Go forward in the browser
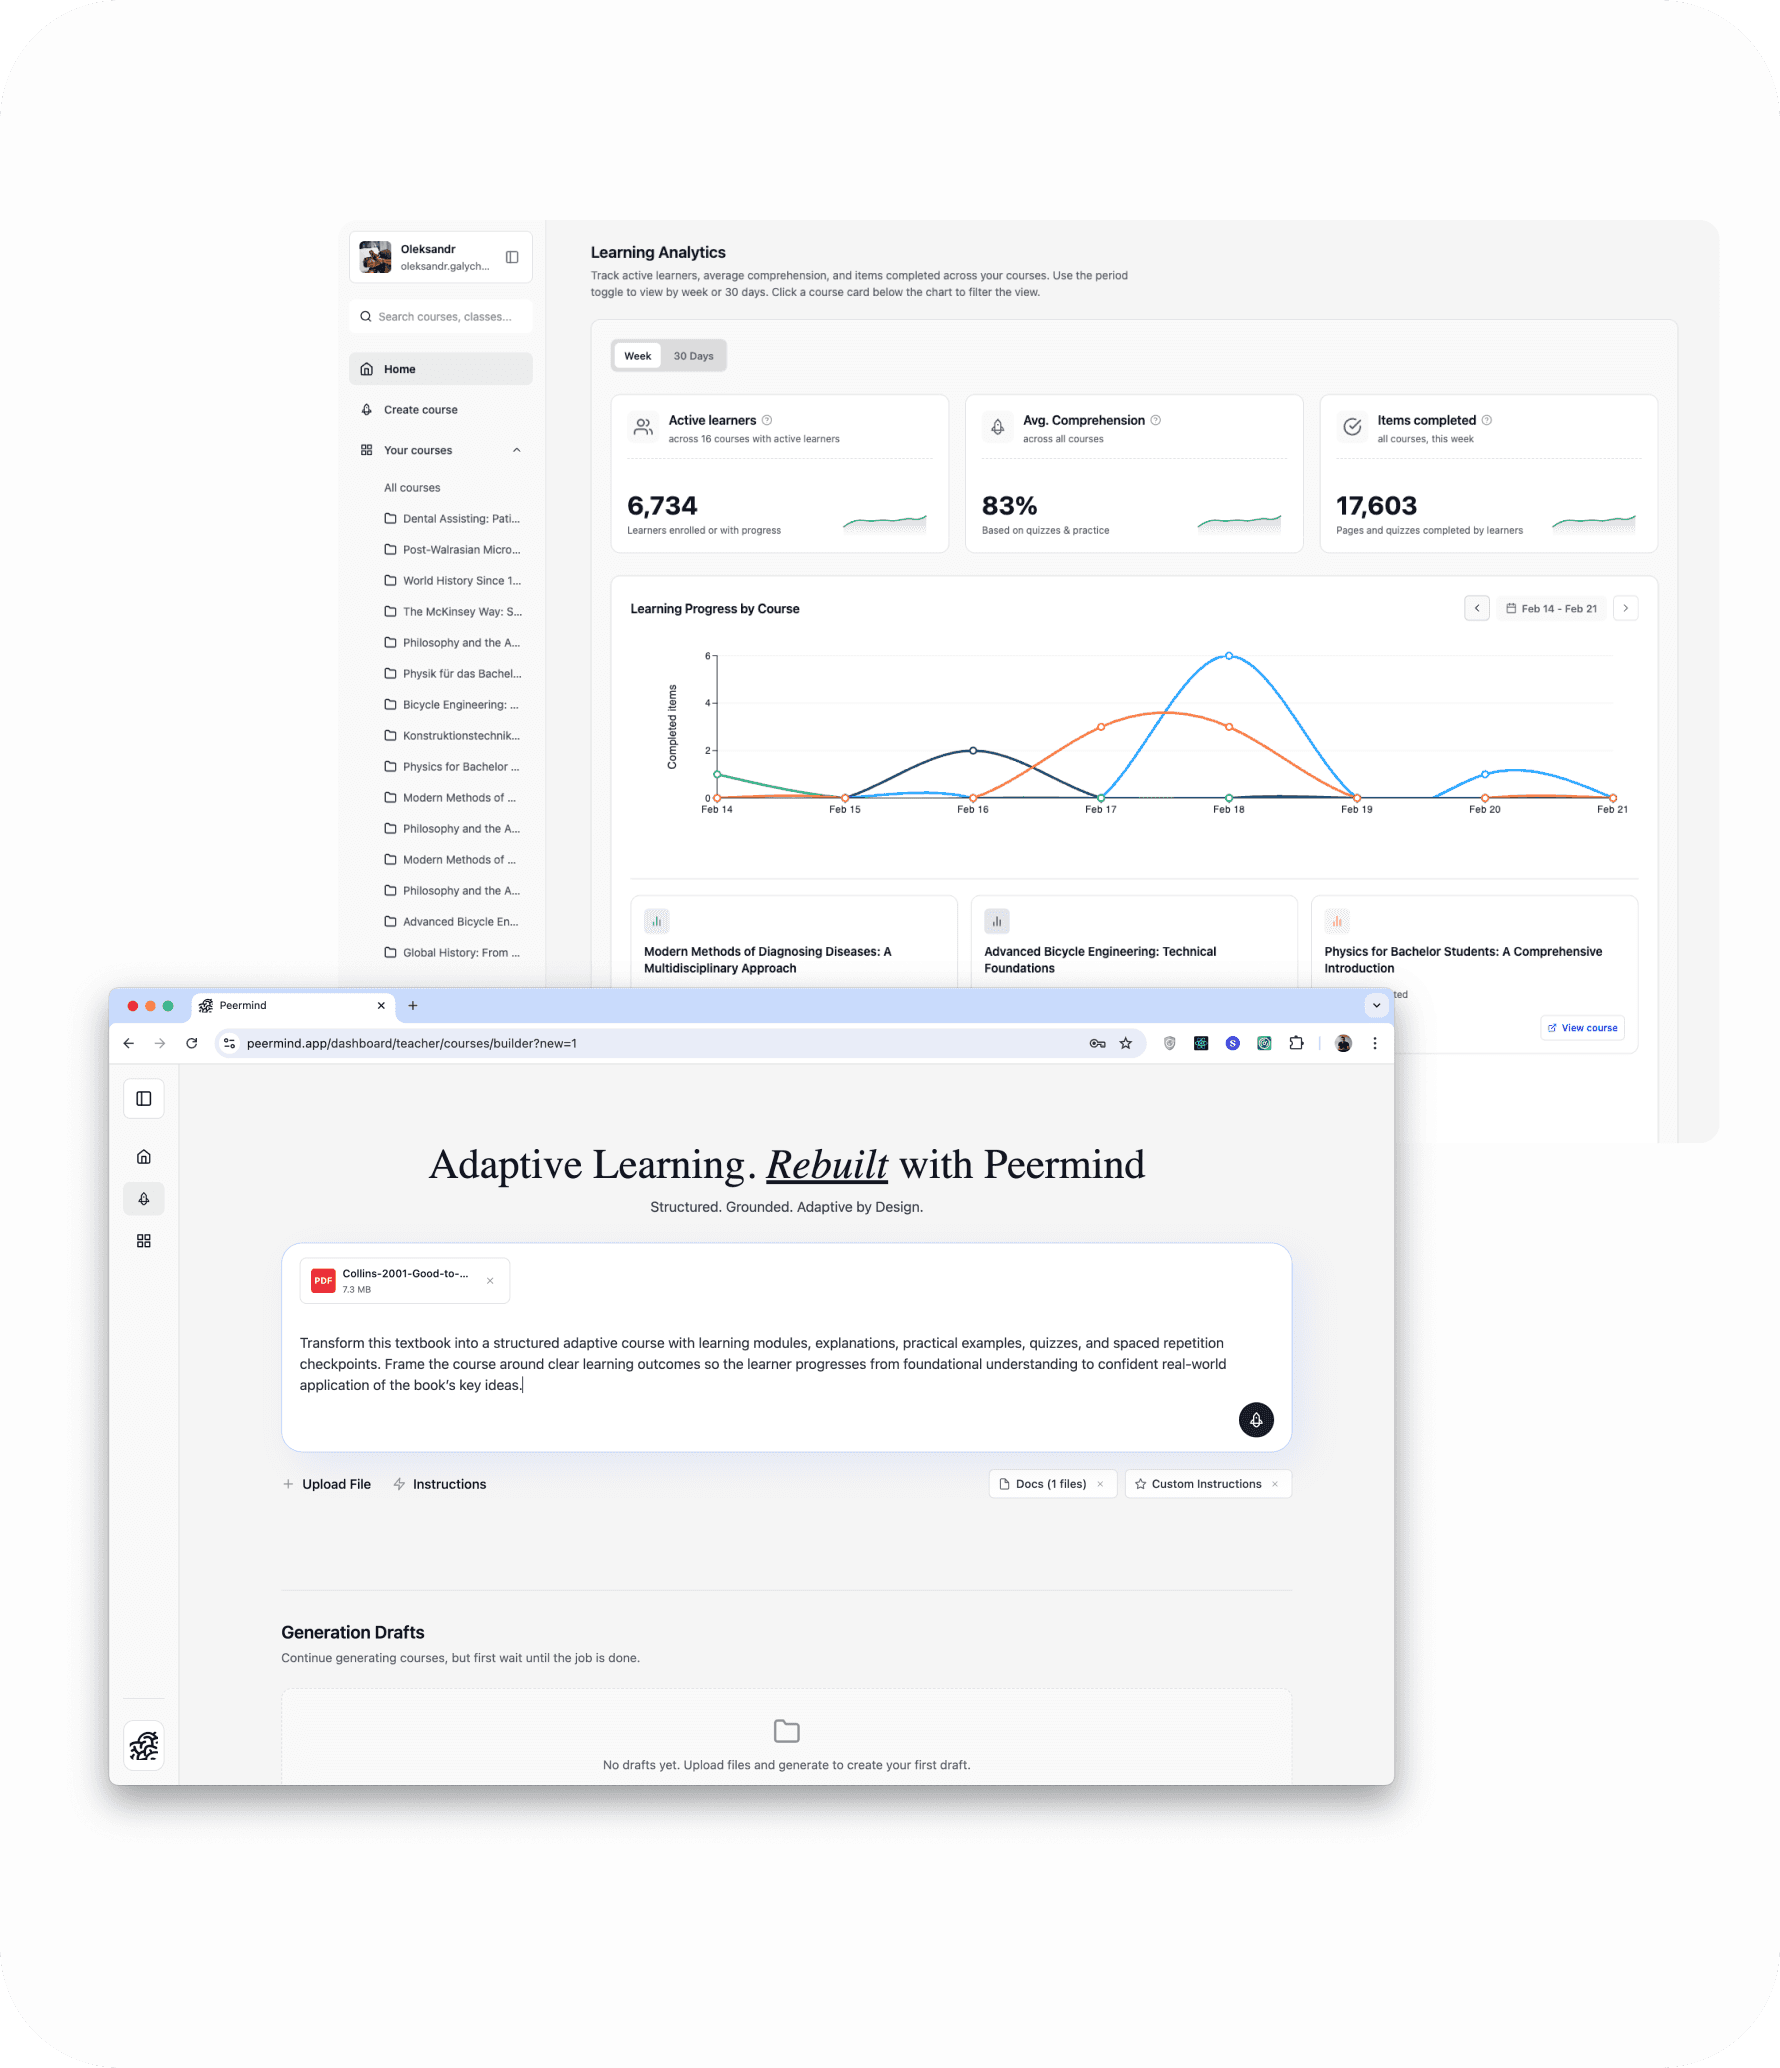 [160, 1043]
